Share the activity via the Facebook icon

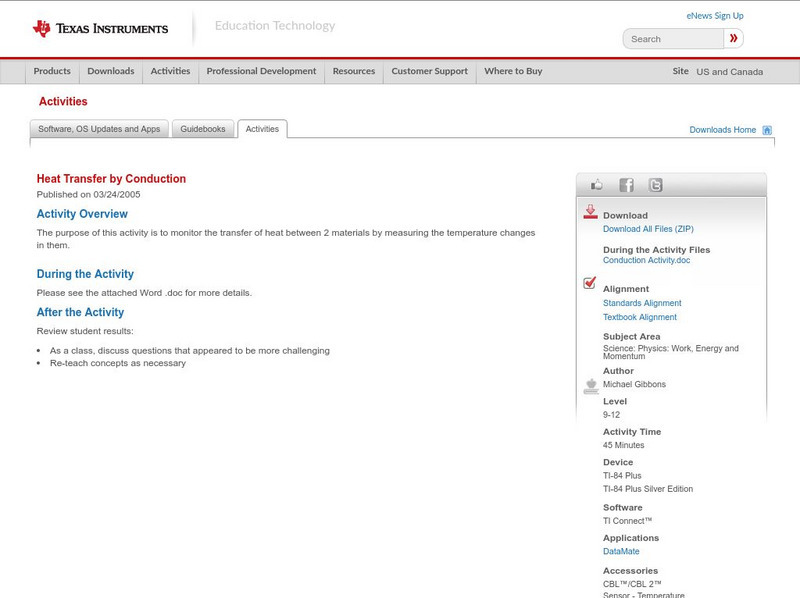(626, 185)
